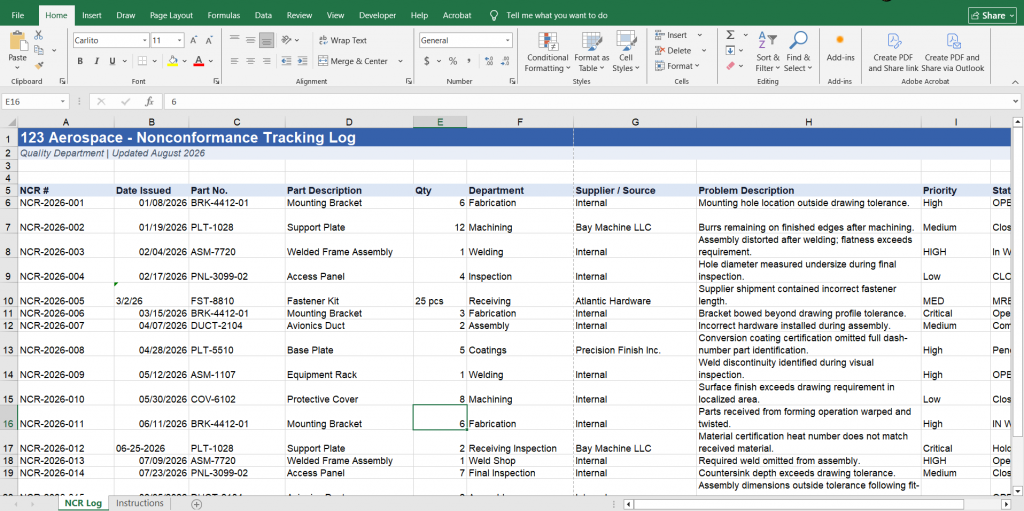Switch to the Page Layout tab
The width and height of the screenshot is (1024, 511).
(x=171, y=15)
